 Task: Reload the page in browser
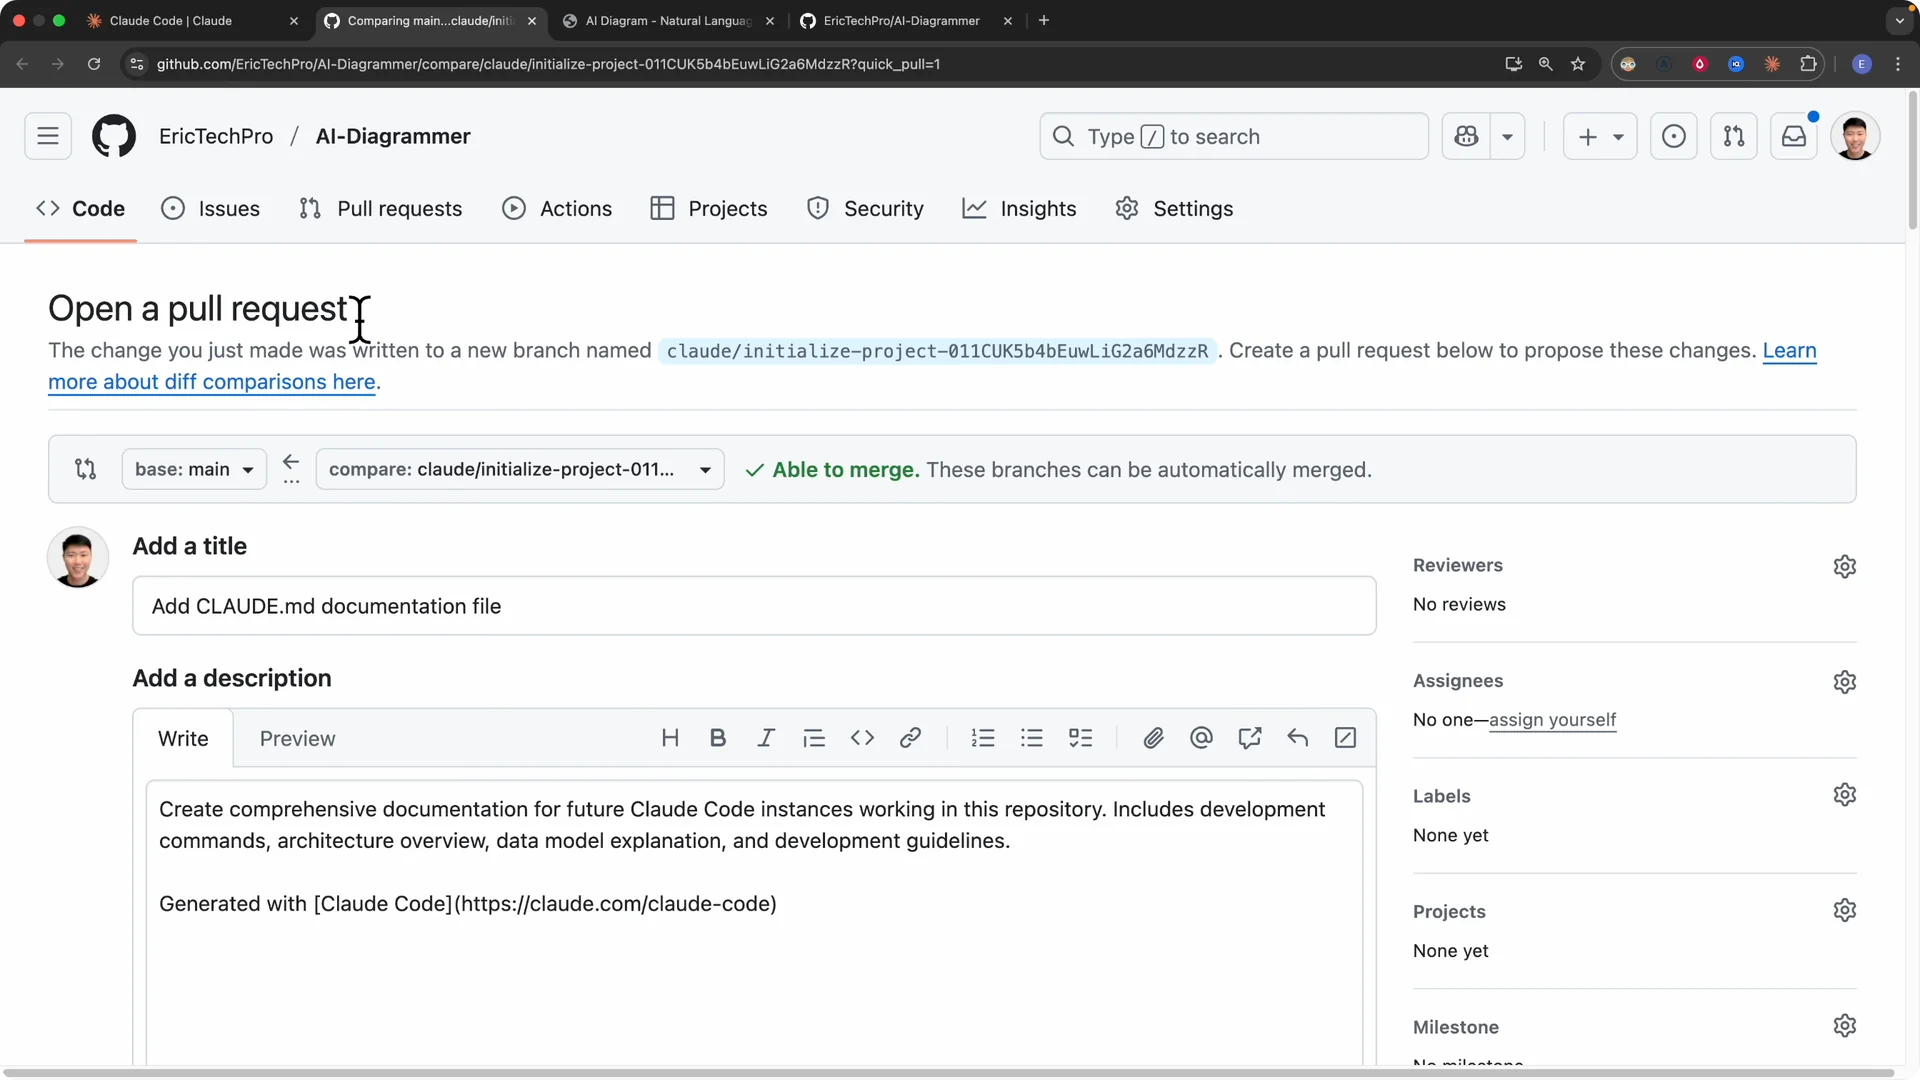94,64
